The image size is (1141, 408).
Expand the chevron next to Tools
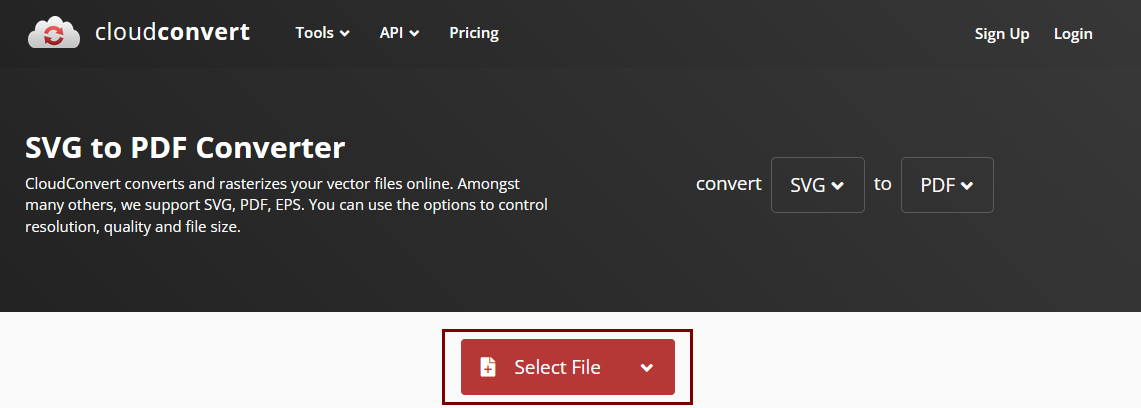(345, 34)
